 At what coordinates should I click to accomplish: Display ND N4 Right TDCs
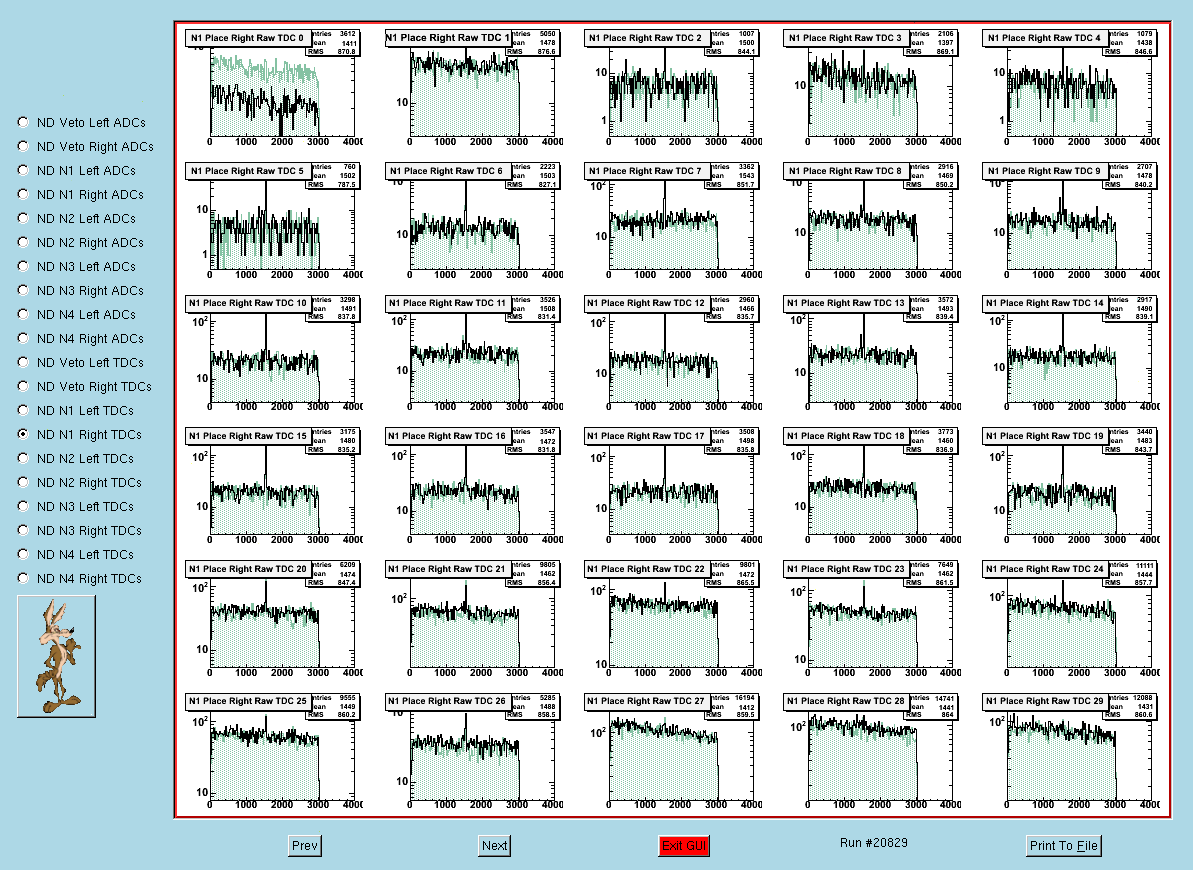click(x=23, y=578)
